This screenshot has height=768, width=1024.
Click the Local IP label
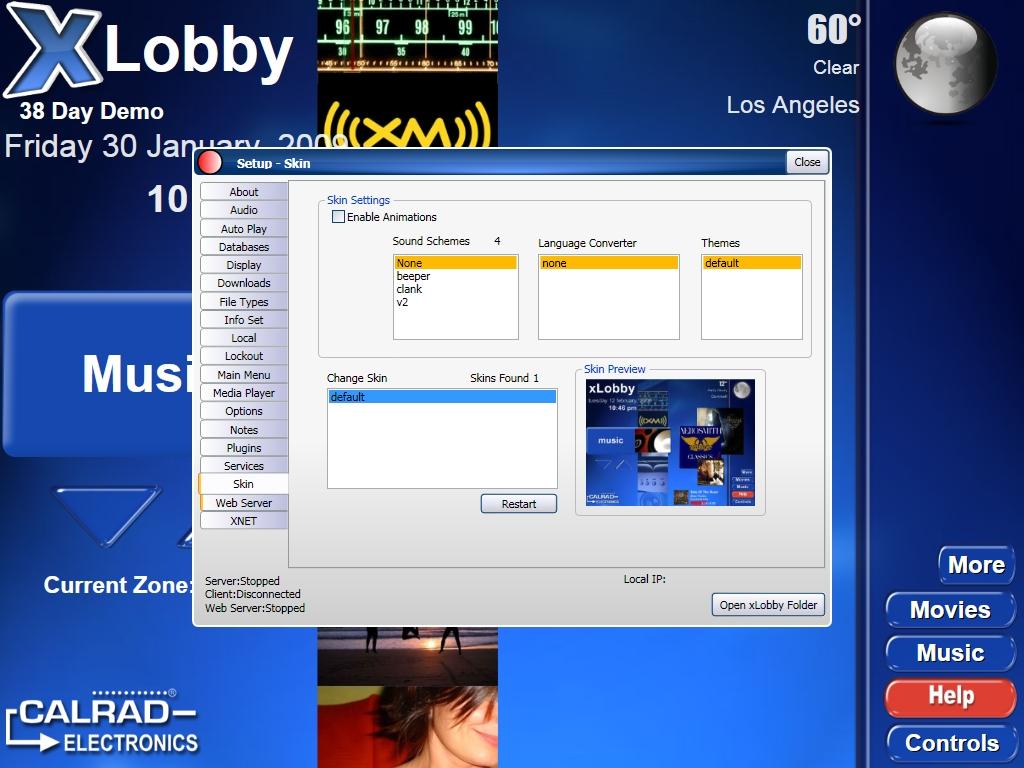645,579
